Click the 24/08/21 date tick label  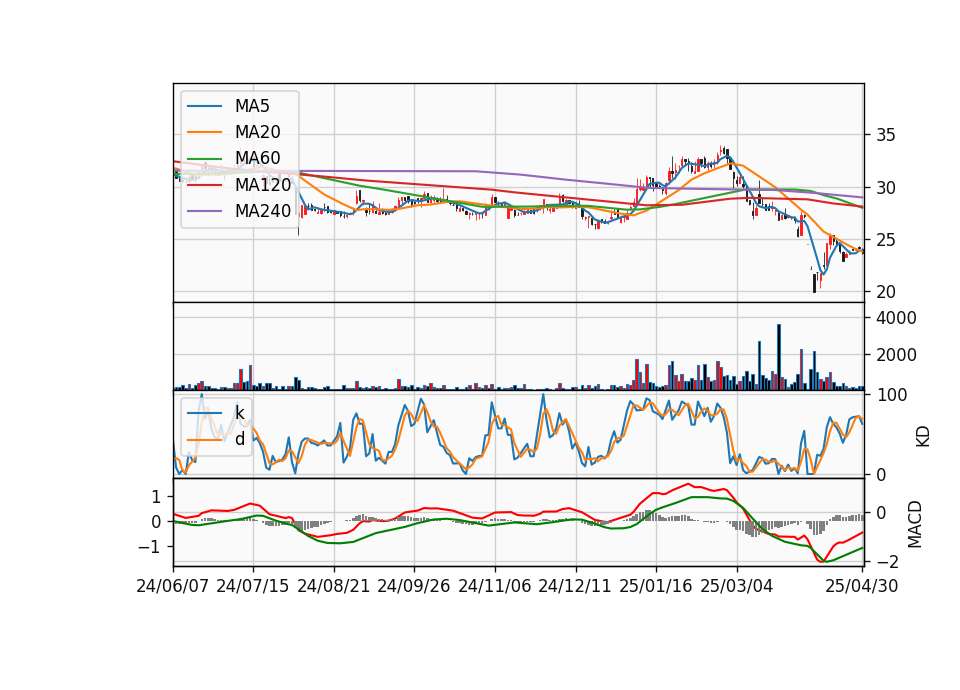334,586
